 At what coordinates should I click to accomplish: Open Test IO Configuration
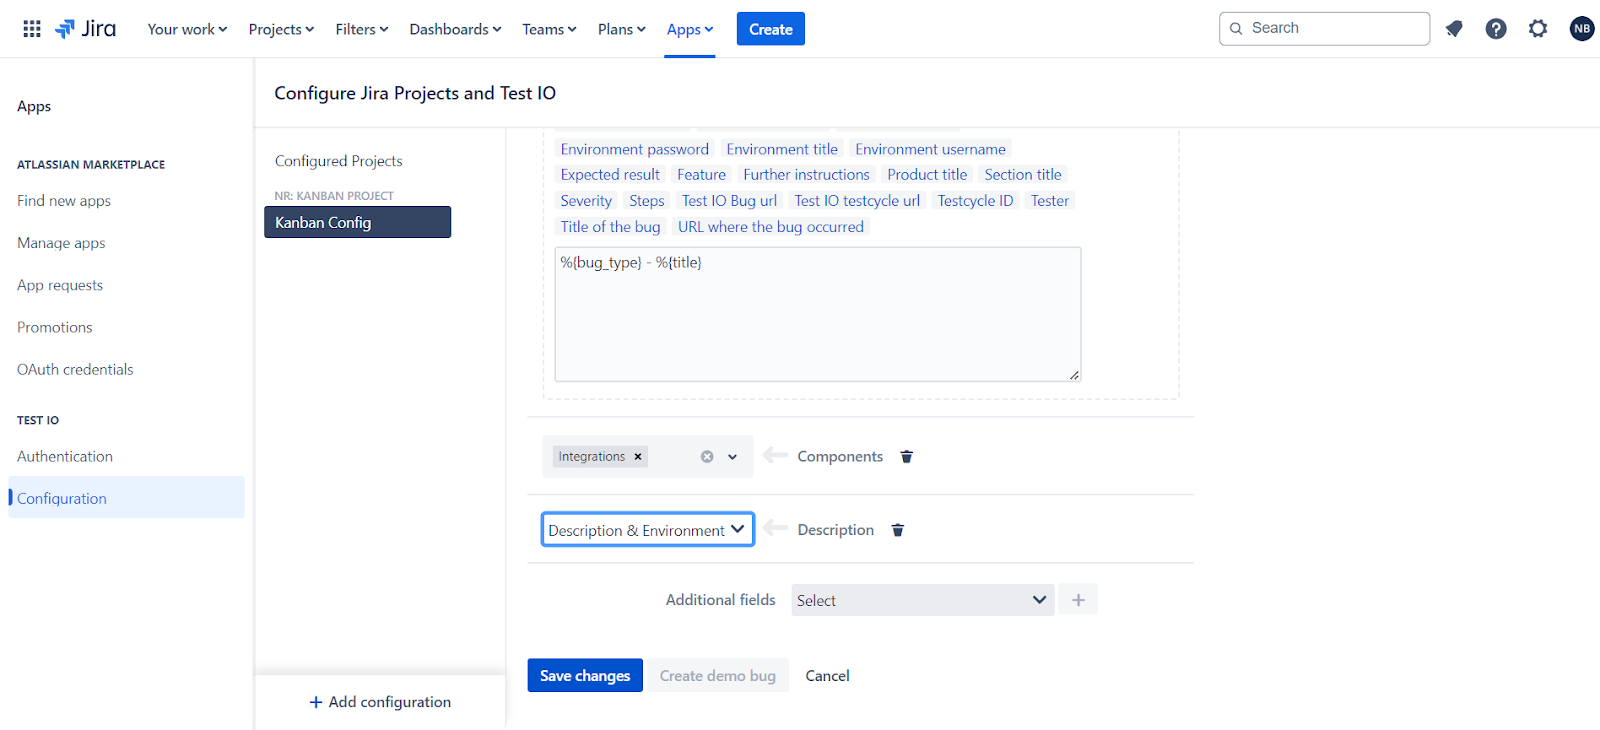(x=126, y=498)
